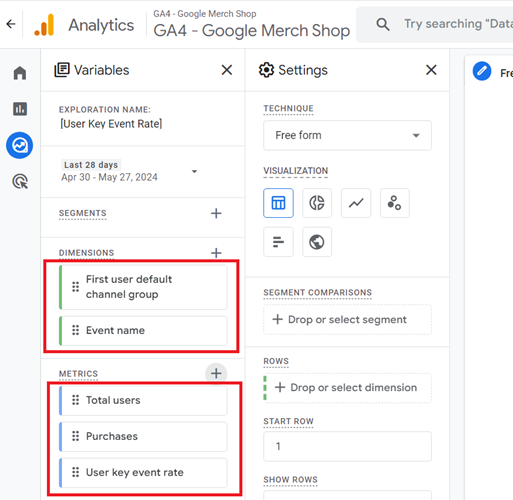The width and height of the screenshot is (513, 500).
Task: Click drag handle of Purchases
Action: tap(76, 436)
